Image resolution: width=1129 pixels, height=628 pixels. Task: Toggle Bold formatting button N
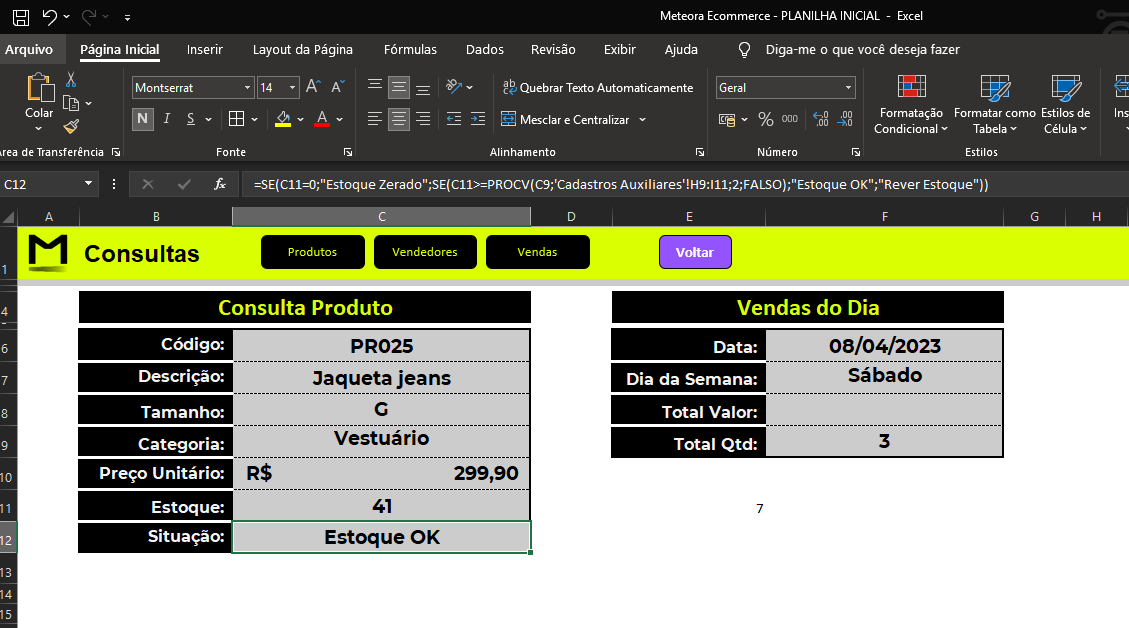click(143, 119)
